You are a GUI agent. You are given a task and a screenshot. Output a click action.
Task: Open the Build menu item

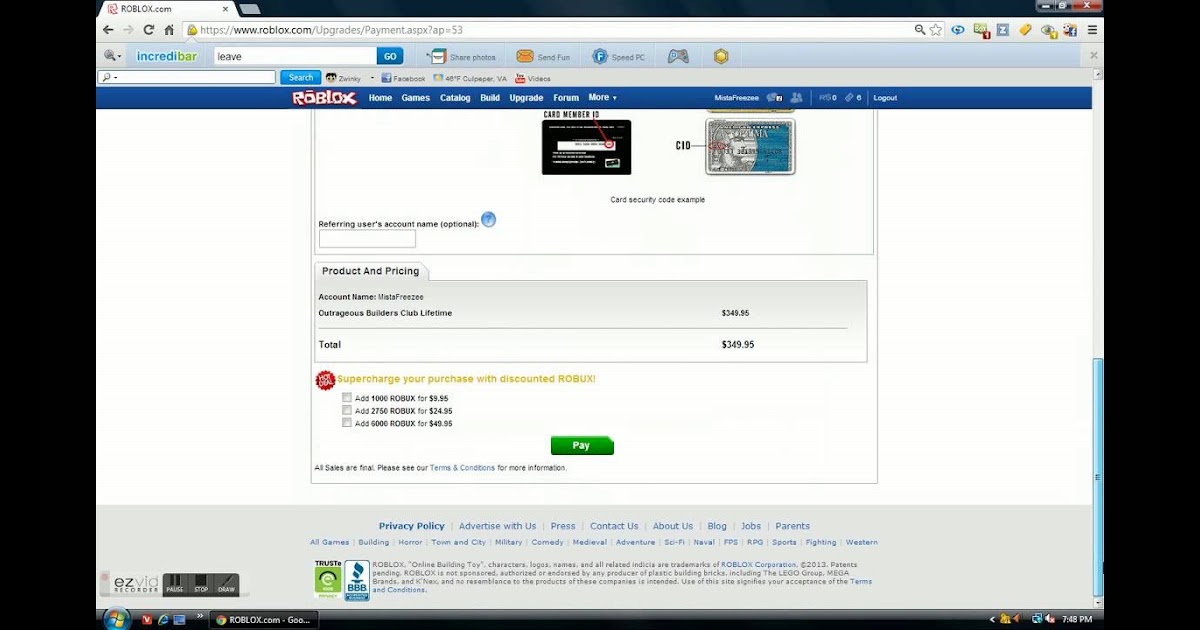pos(490,98)
